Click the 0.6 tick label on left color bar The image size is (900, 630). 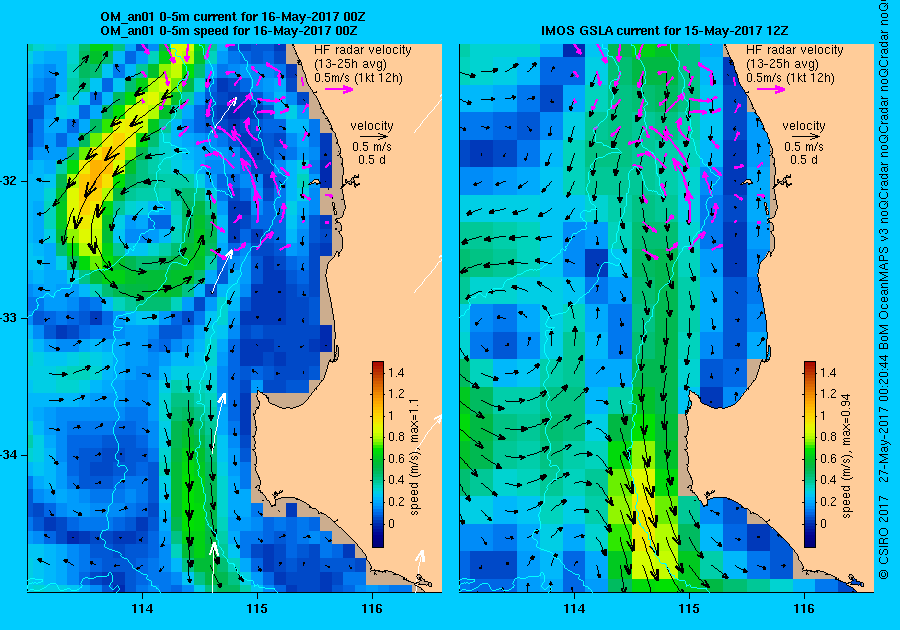click(396, 458)
